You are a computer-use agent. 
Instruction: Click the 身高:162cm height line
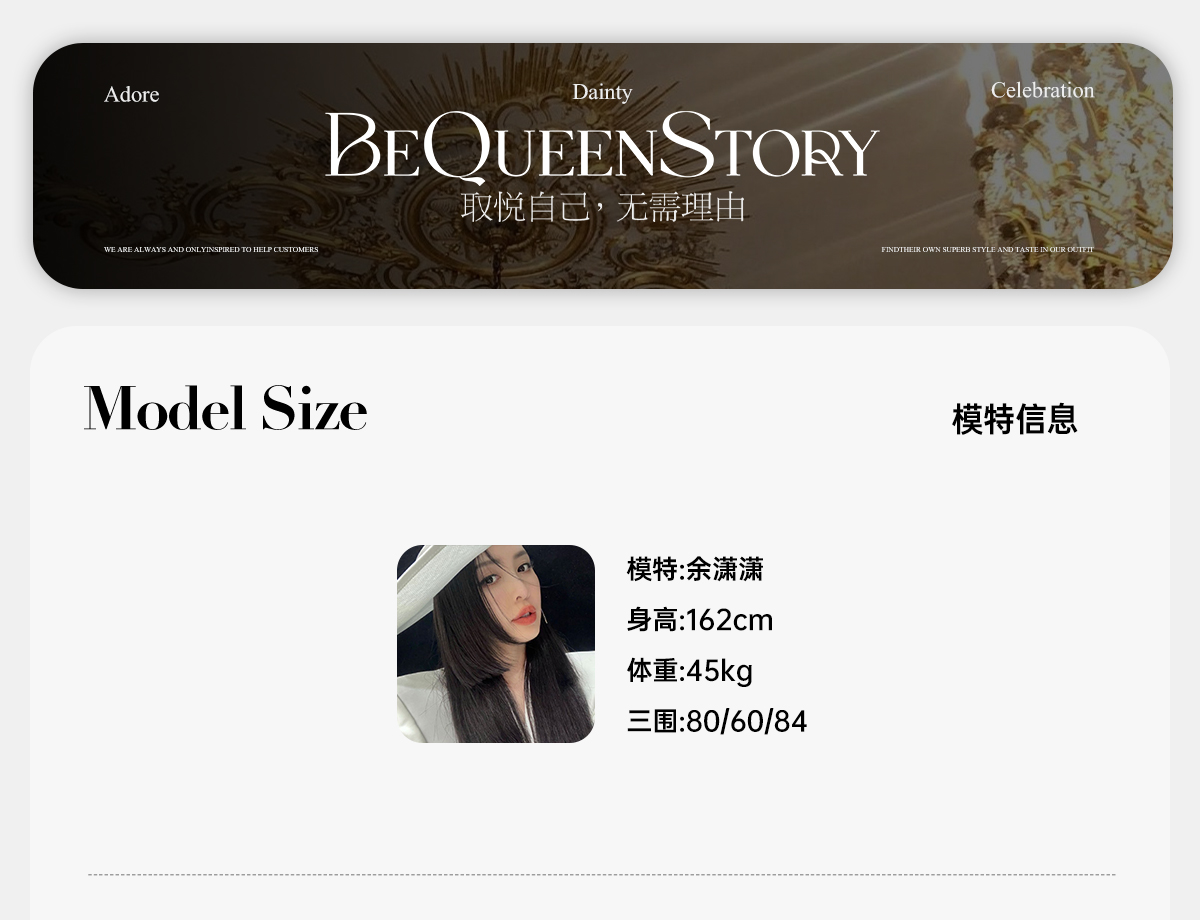(x=700, y=620)
